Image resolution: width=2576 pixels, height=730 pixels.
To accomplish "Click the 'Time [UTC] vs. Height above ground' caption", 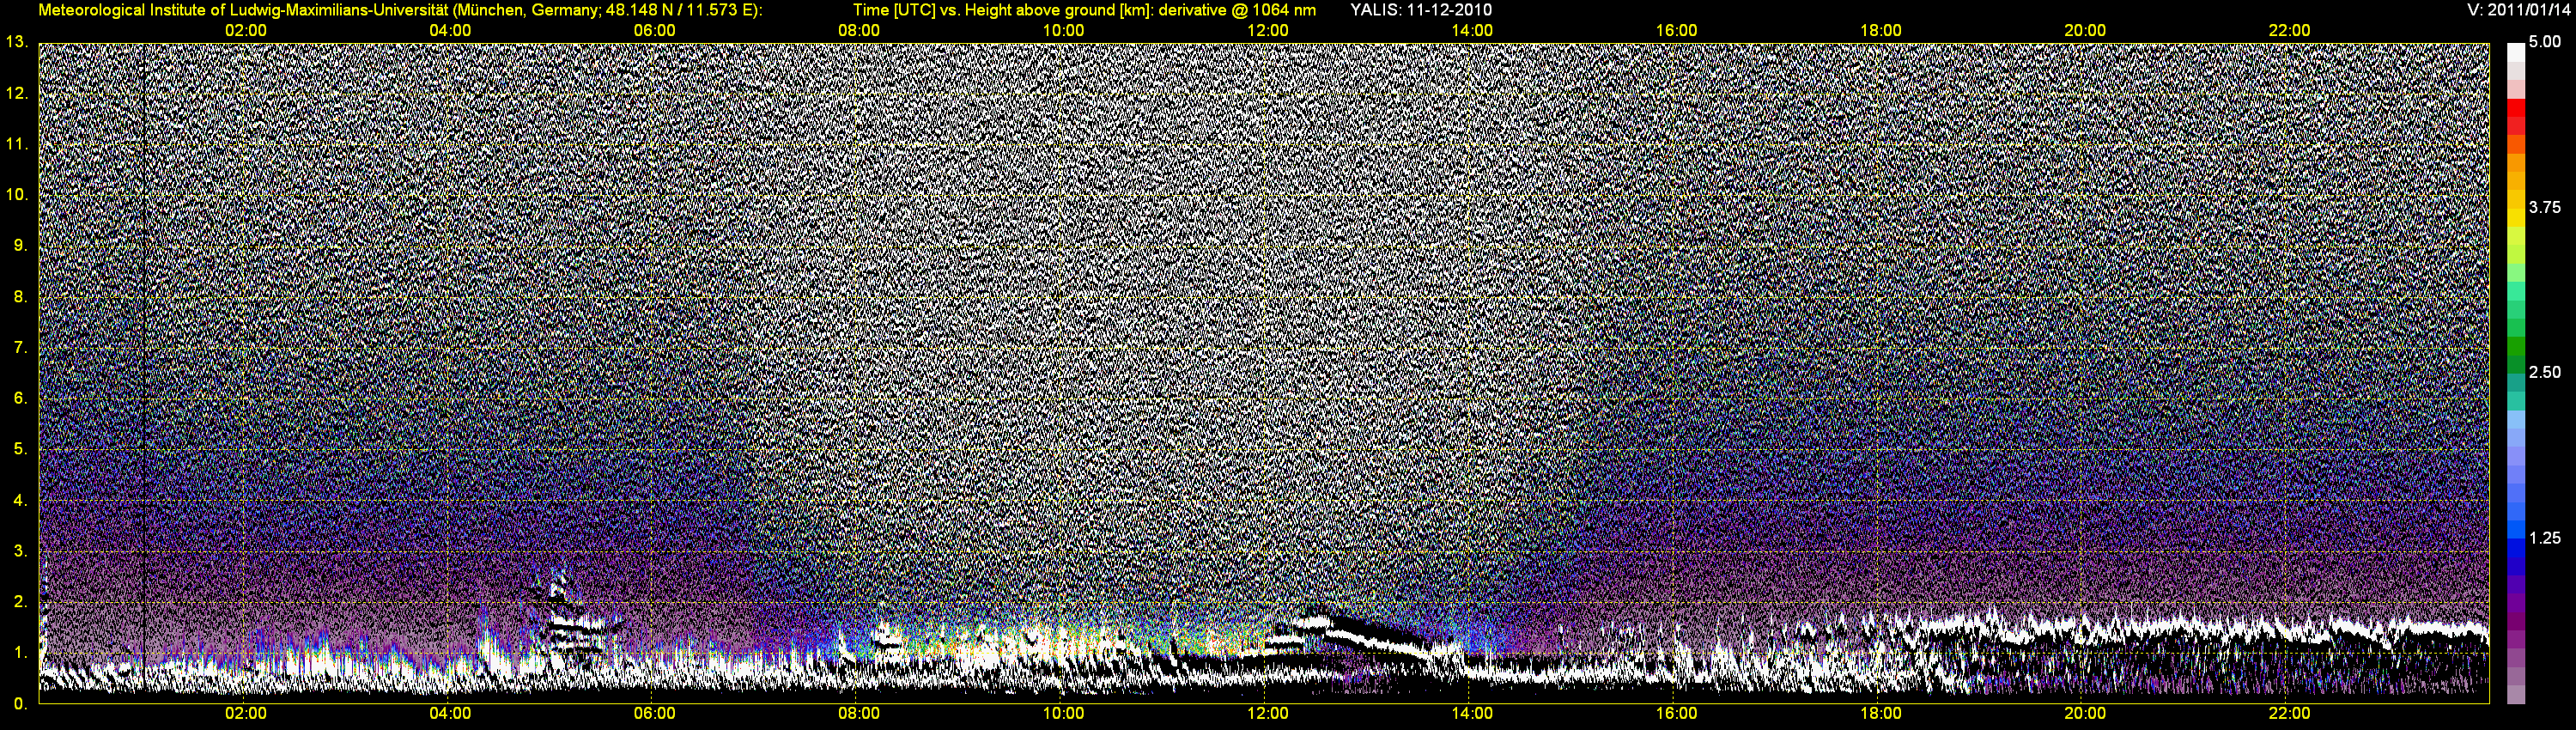I will (1084, 10).
